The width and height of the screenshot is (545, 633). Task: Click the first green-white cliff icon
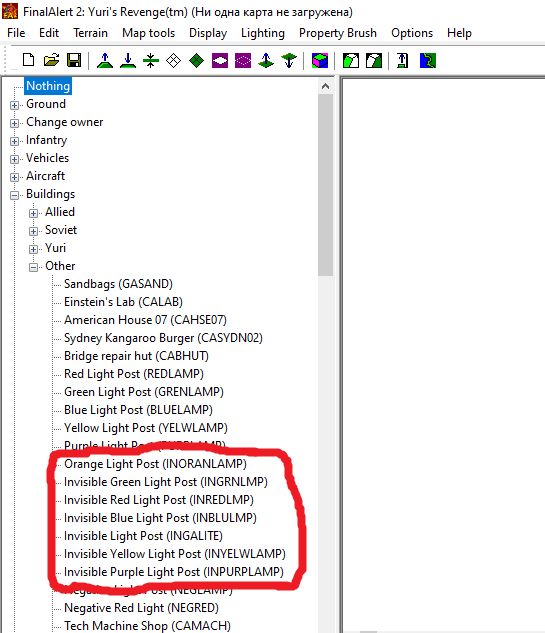coord(351,61)
